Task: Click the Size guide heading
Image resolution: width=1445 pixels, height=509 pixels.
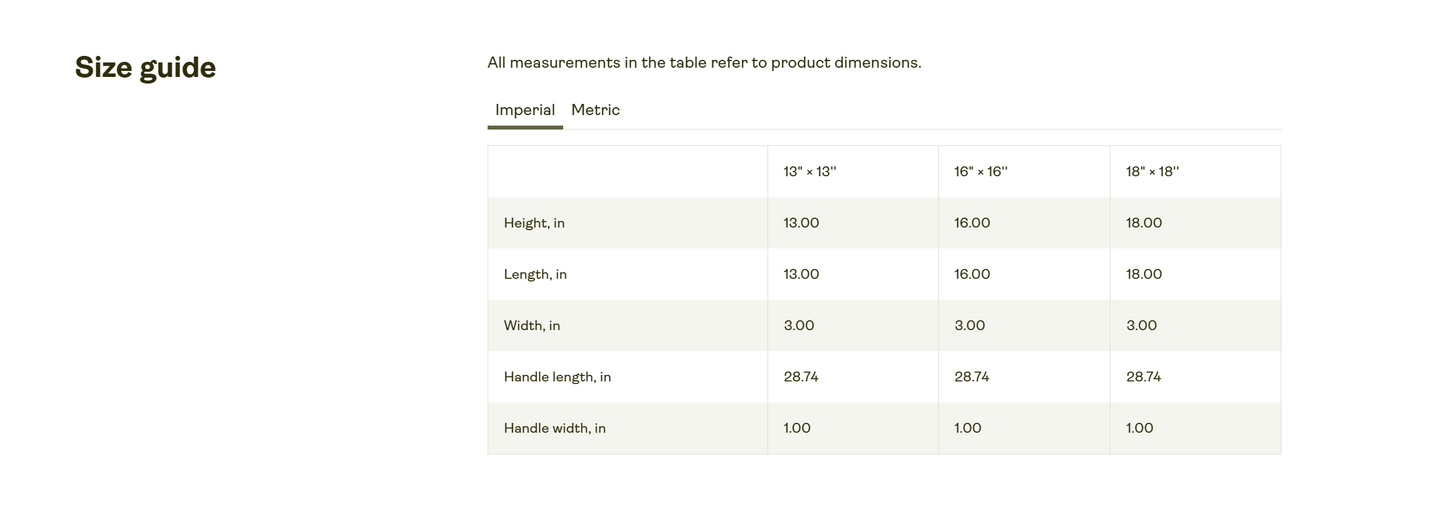Action: pyautogui.click(x=145, y=67)
